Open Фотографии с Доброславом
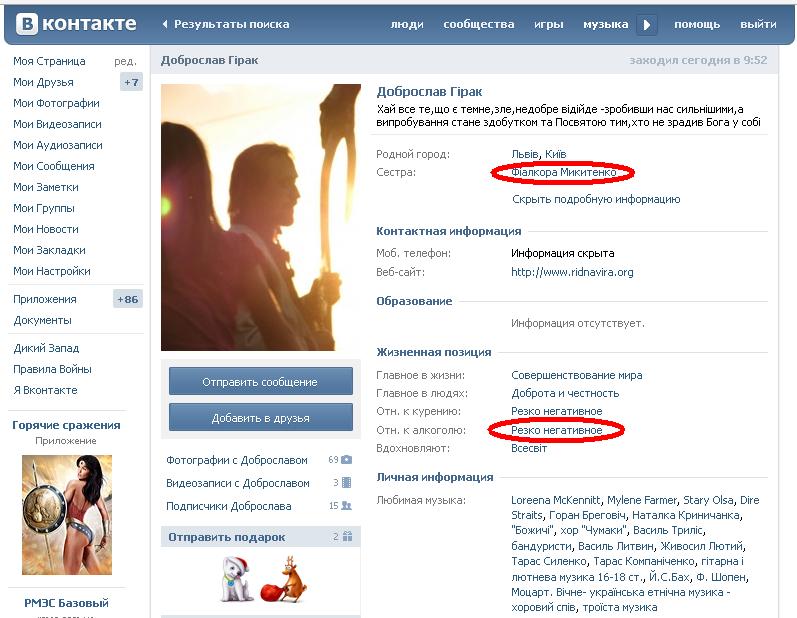Image resolution: width=797 pixels, height=618 pixels. click(237, 460)
